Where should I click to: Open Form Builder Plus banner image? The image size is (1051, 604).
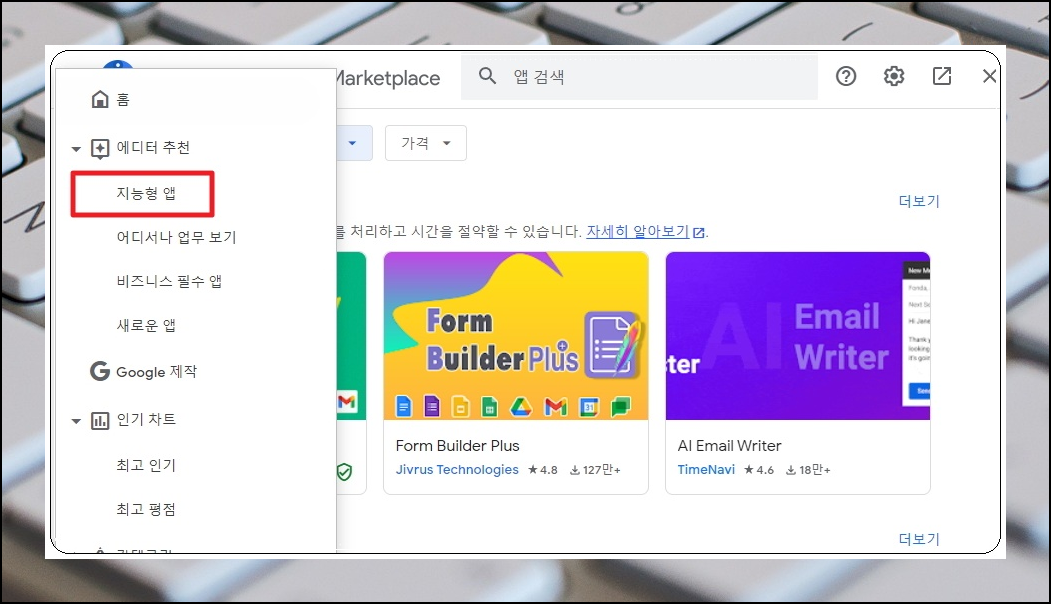pos(515,336)
